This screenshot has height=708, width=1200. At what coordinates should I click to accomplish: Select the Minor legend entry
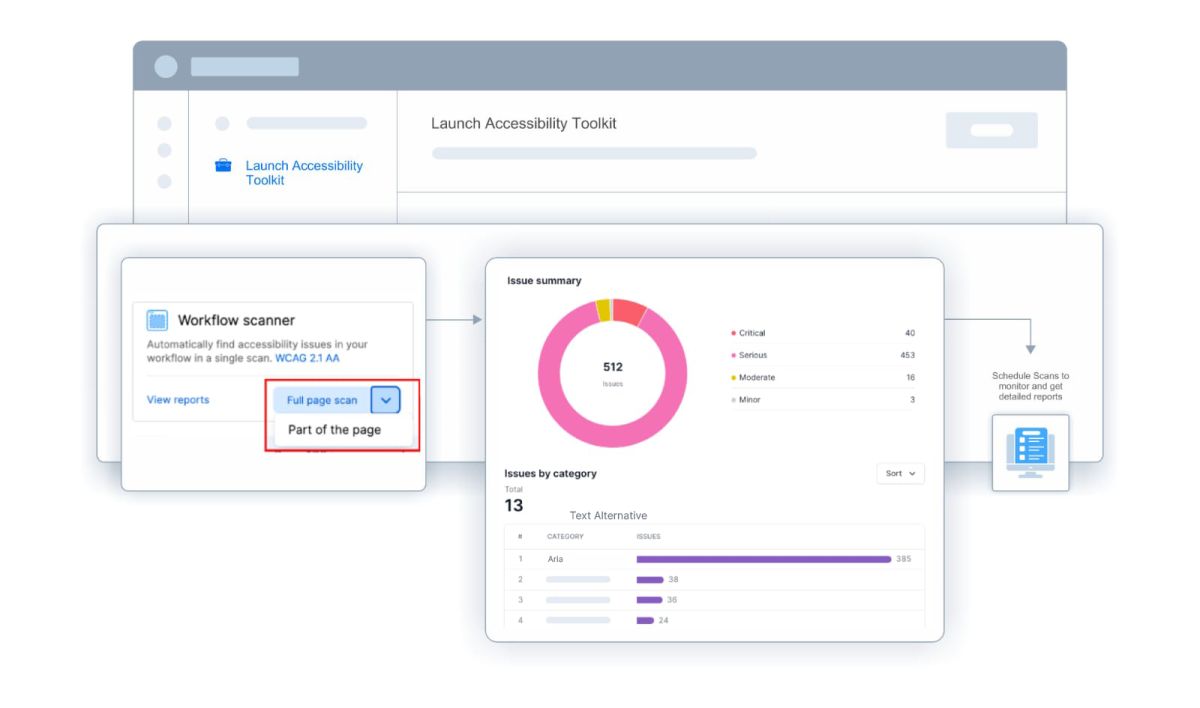point(822,399)
